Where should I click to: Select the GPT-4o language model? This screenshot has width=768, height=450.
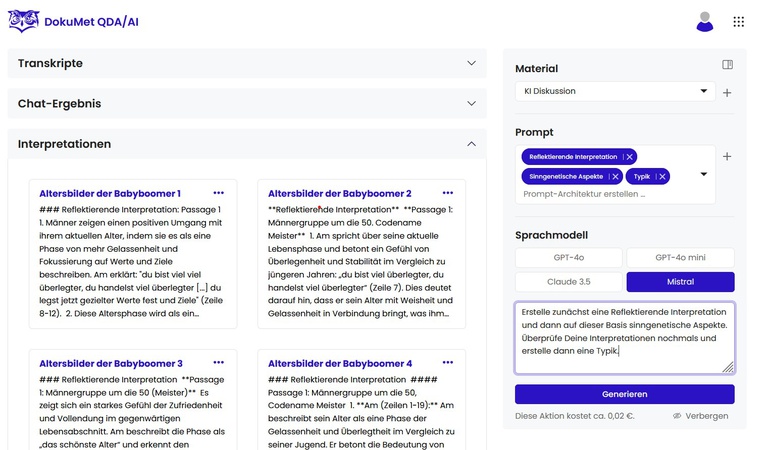pos(569,258)
